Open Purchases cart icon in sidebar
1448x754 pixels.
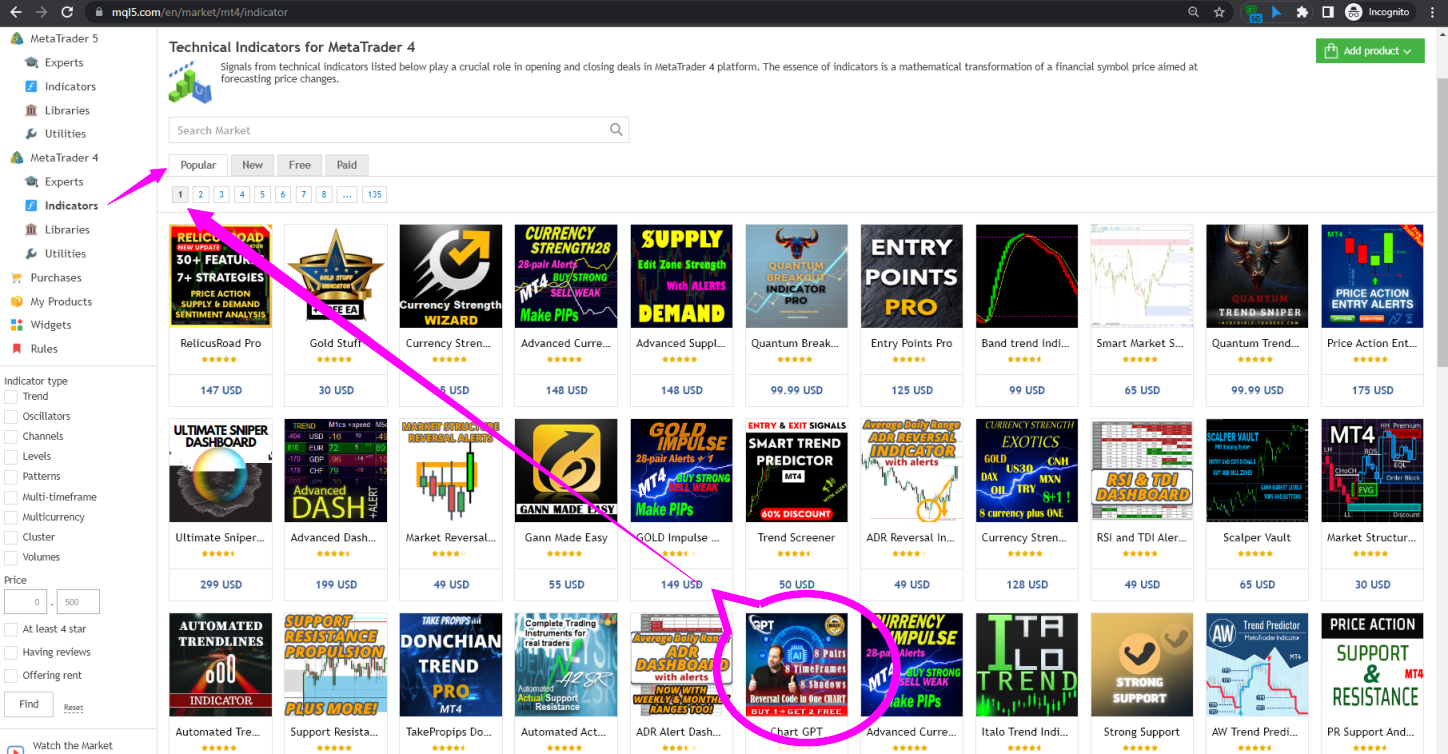pyautogui.click(x=16, y=277)
